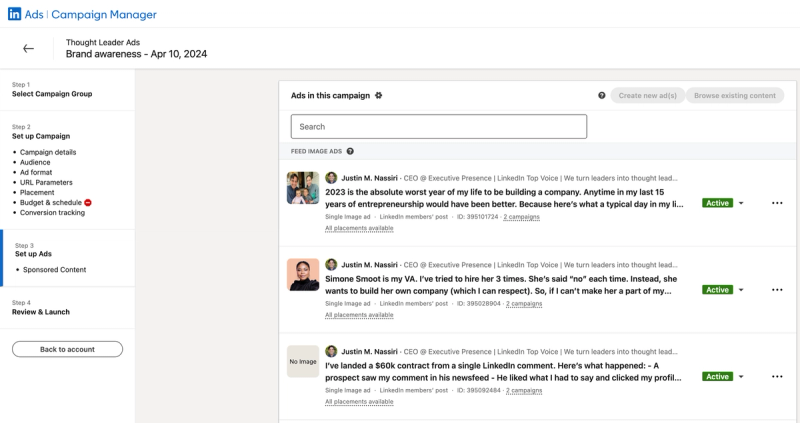Open Simone Smoot ad portrait thumbnail
Screen dimensions: 800x423
tap(303, 275)
